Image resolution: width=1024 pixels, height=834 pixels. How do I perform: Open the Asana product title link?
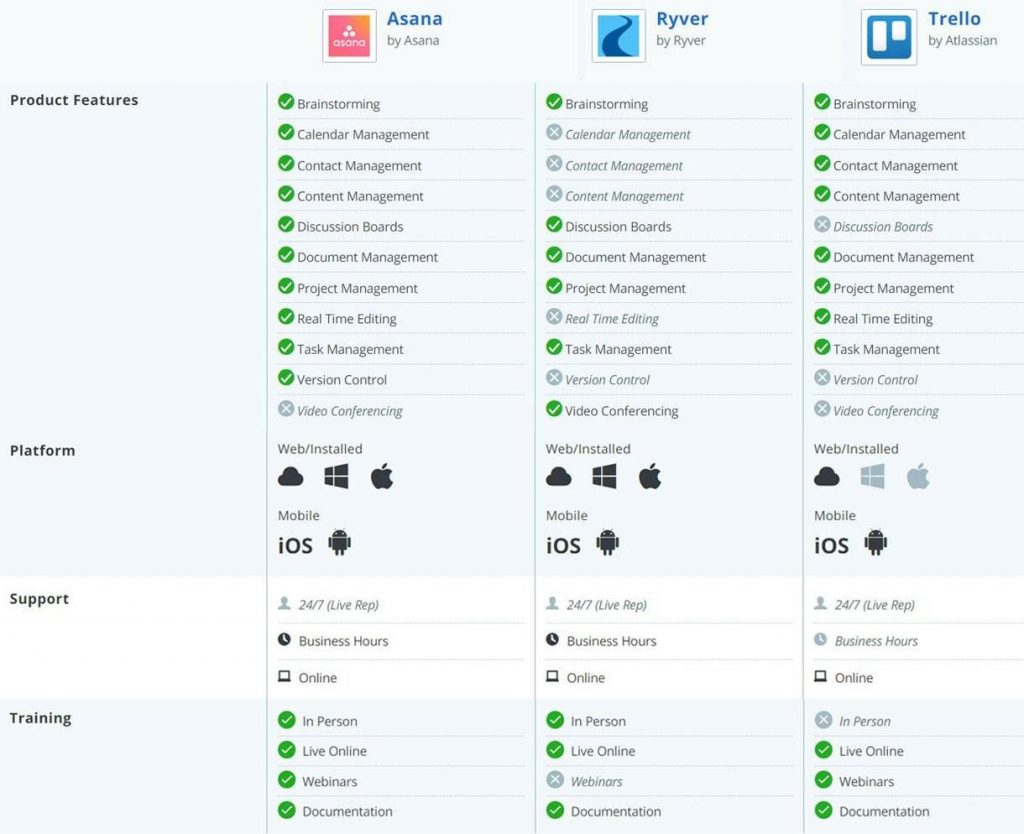coord(414,19)
